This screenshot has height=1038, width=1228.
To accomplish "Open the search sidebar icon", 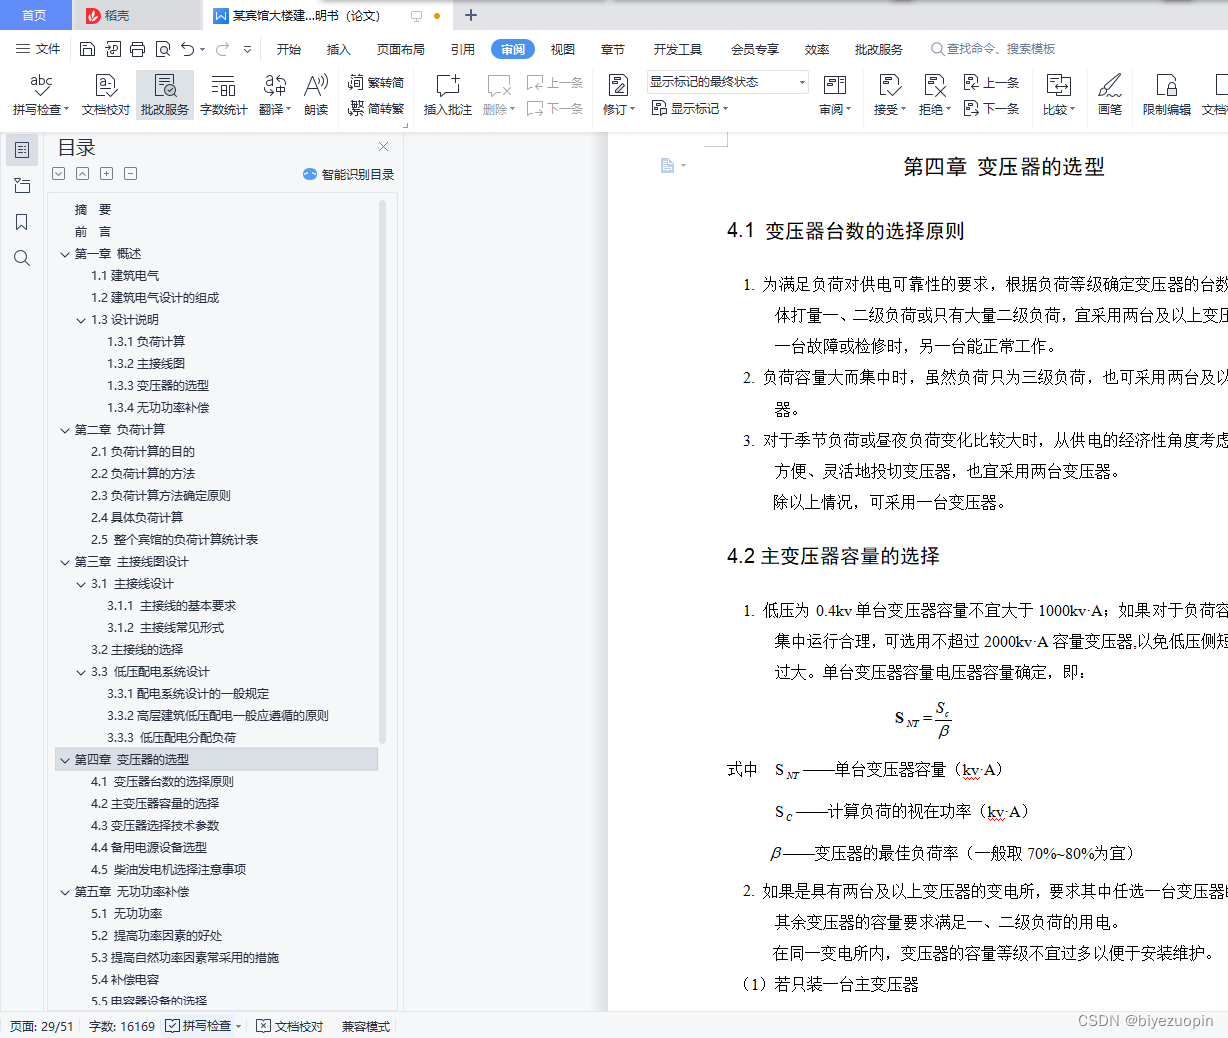I will point(22,258).
